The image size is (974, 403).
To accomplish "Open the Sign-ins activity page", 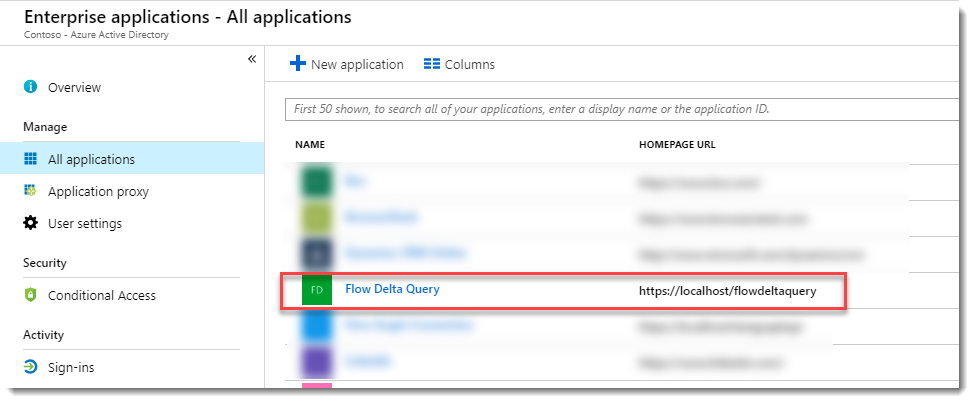I will tap(71, 368).
